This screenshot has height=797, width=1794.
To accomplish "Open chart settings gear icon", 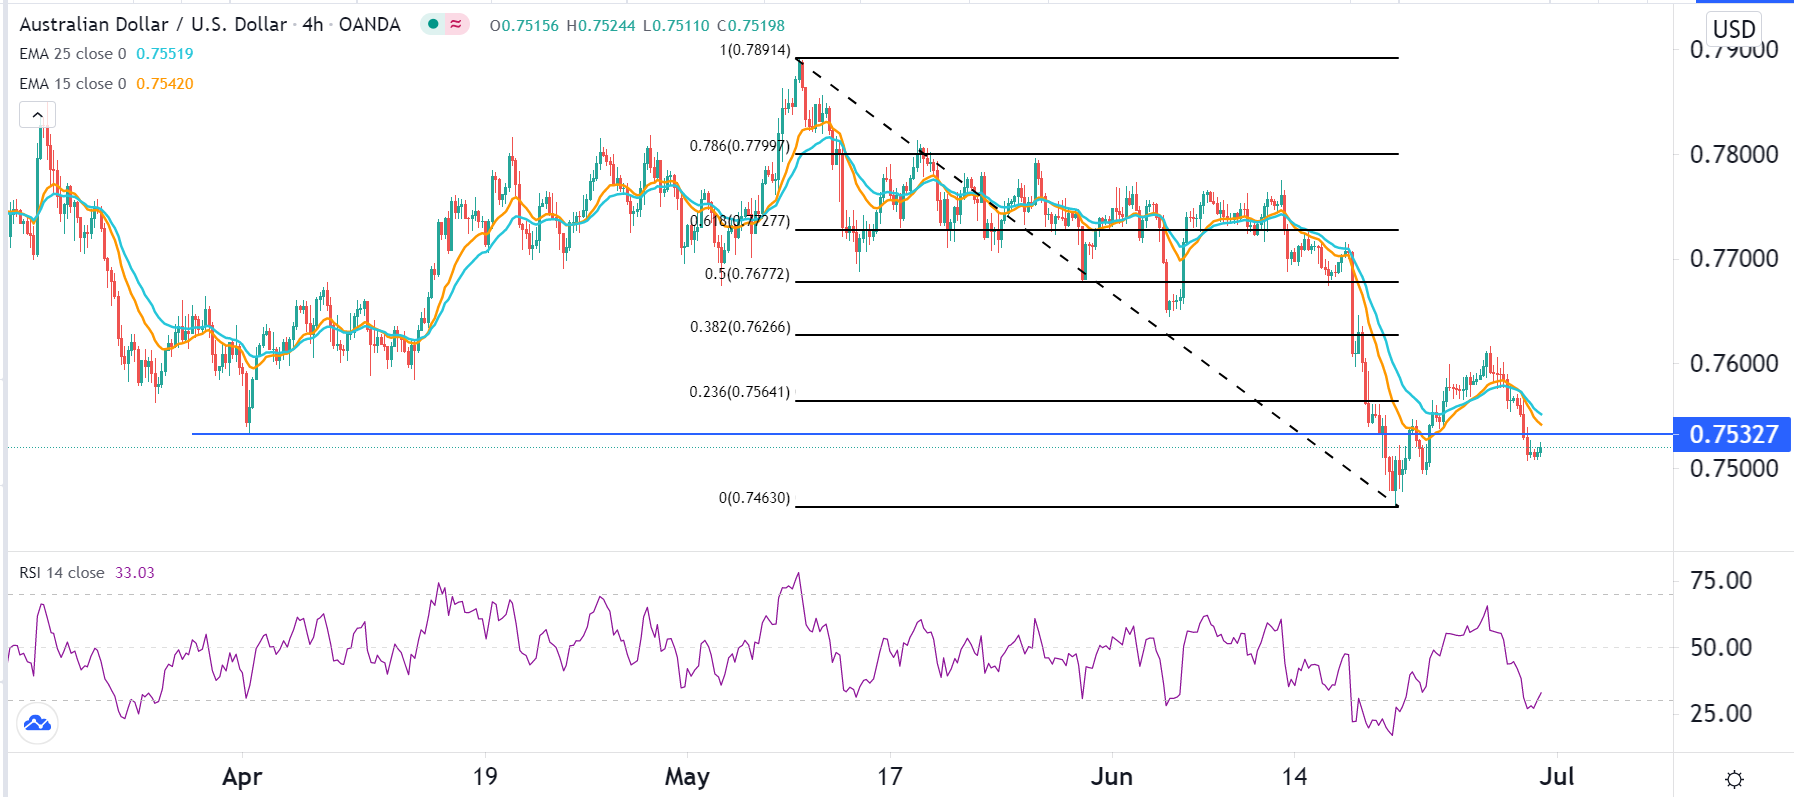I will point(1735,779).
